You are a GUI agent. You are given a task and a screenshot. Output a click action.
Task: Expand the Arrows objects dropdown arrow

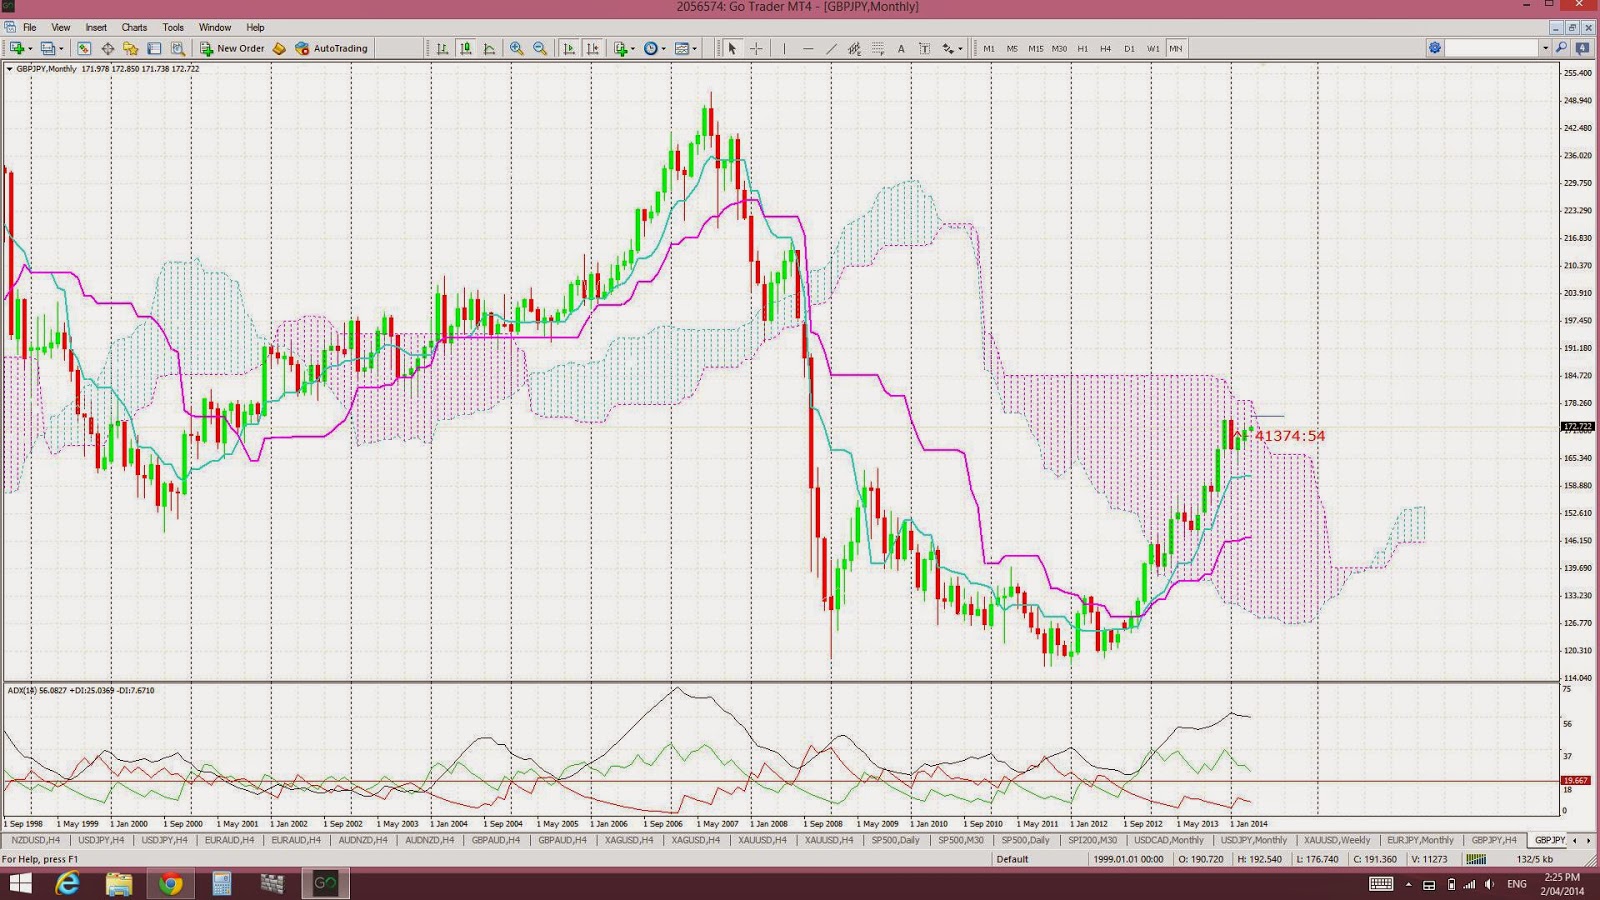click(960, 48)
